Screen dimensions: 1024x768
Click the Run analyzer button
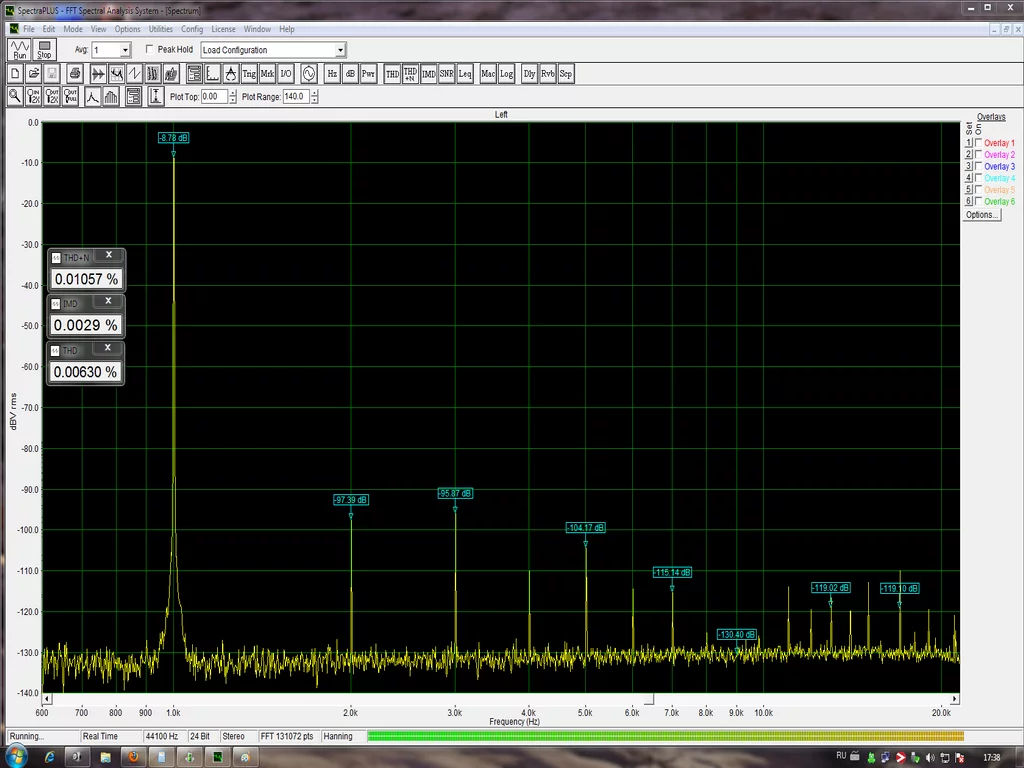pyautogui.click(x=19, y=50)
